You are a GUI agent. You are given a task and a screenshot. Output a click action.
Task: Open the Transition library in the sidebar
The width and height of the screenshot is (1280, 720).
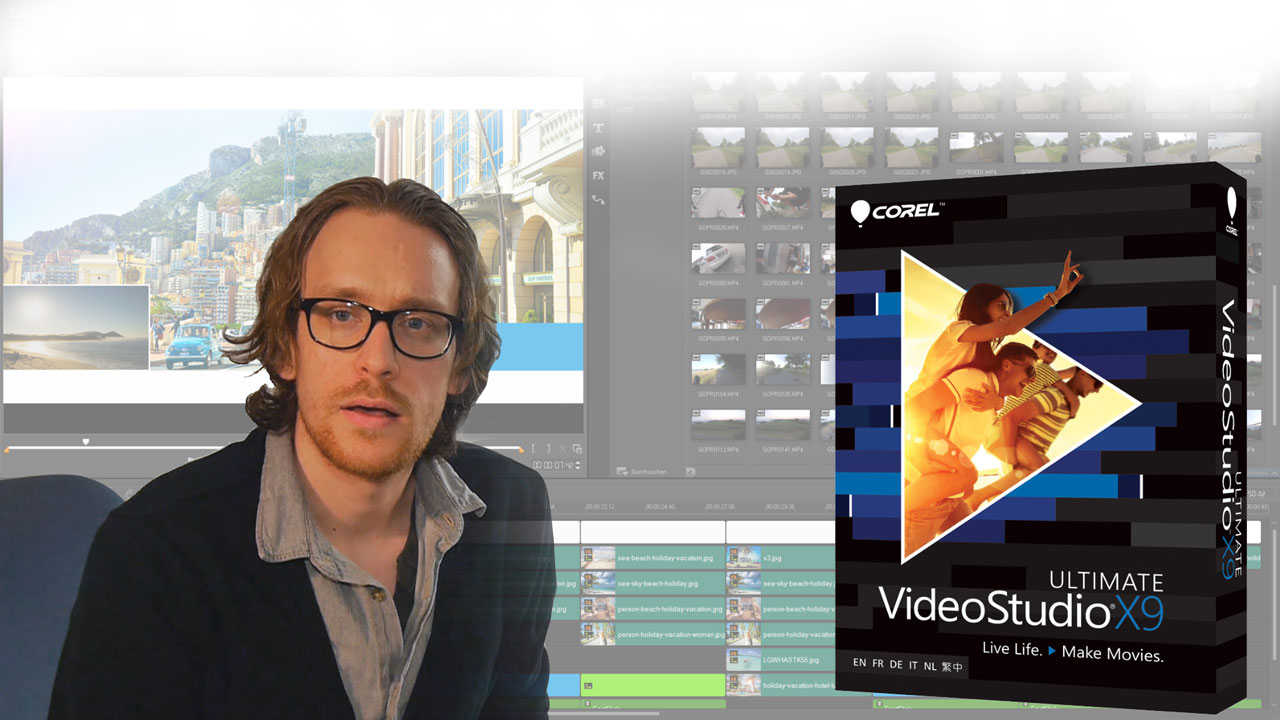(599, 104)
